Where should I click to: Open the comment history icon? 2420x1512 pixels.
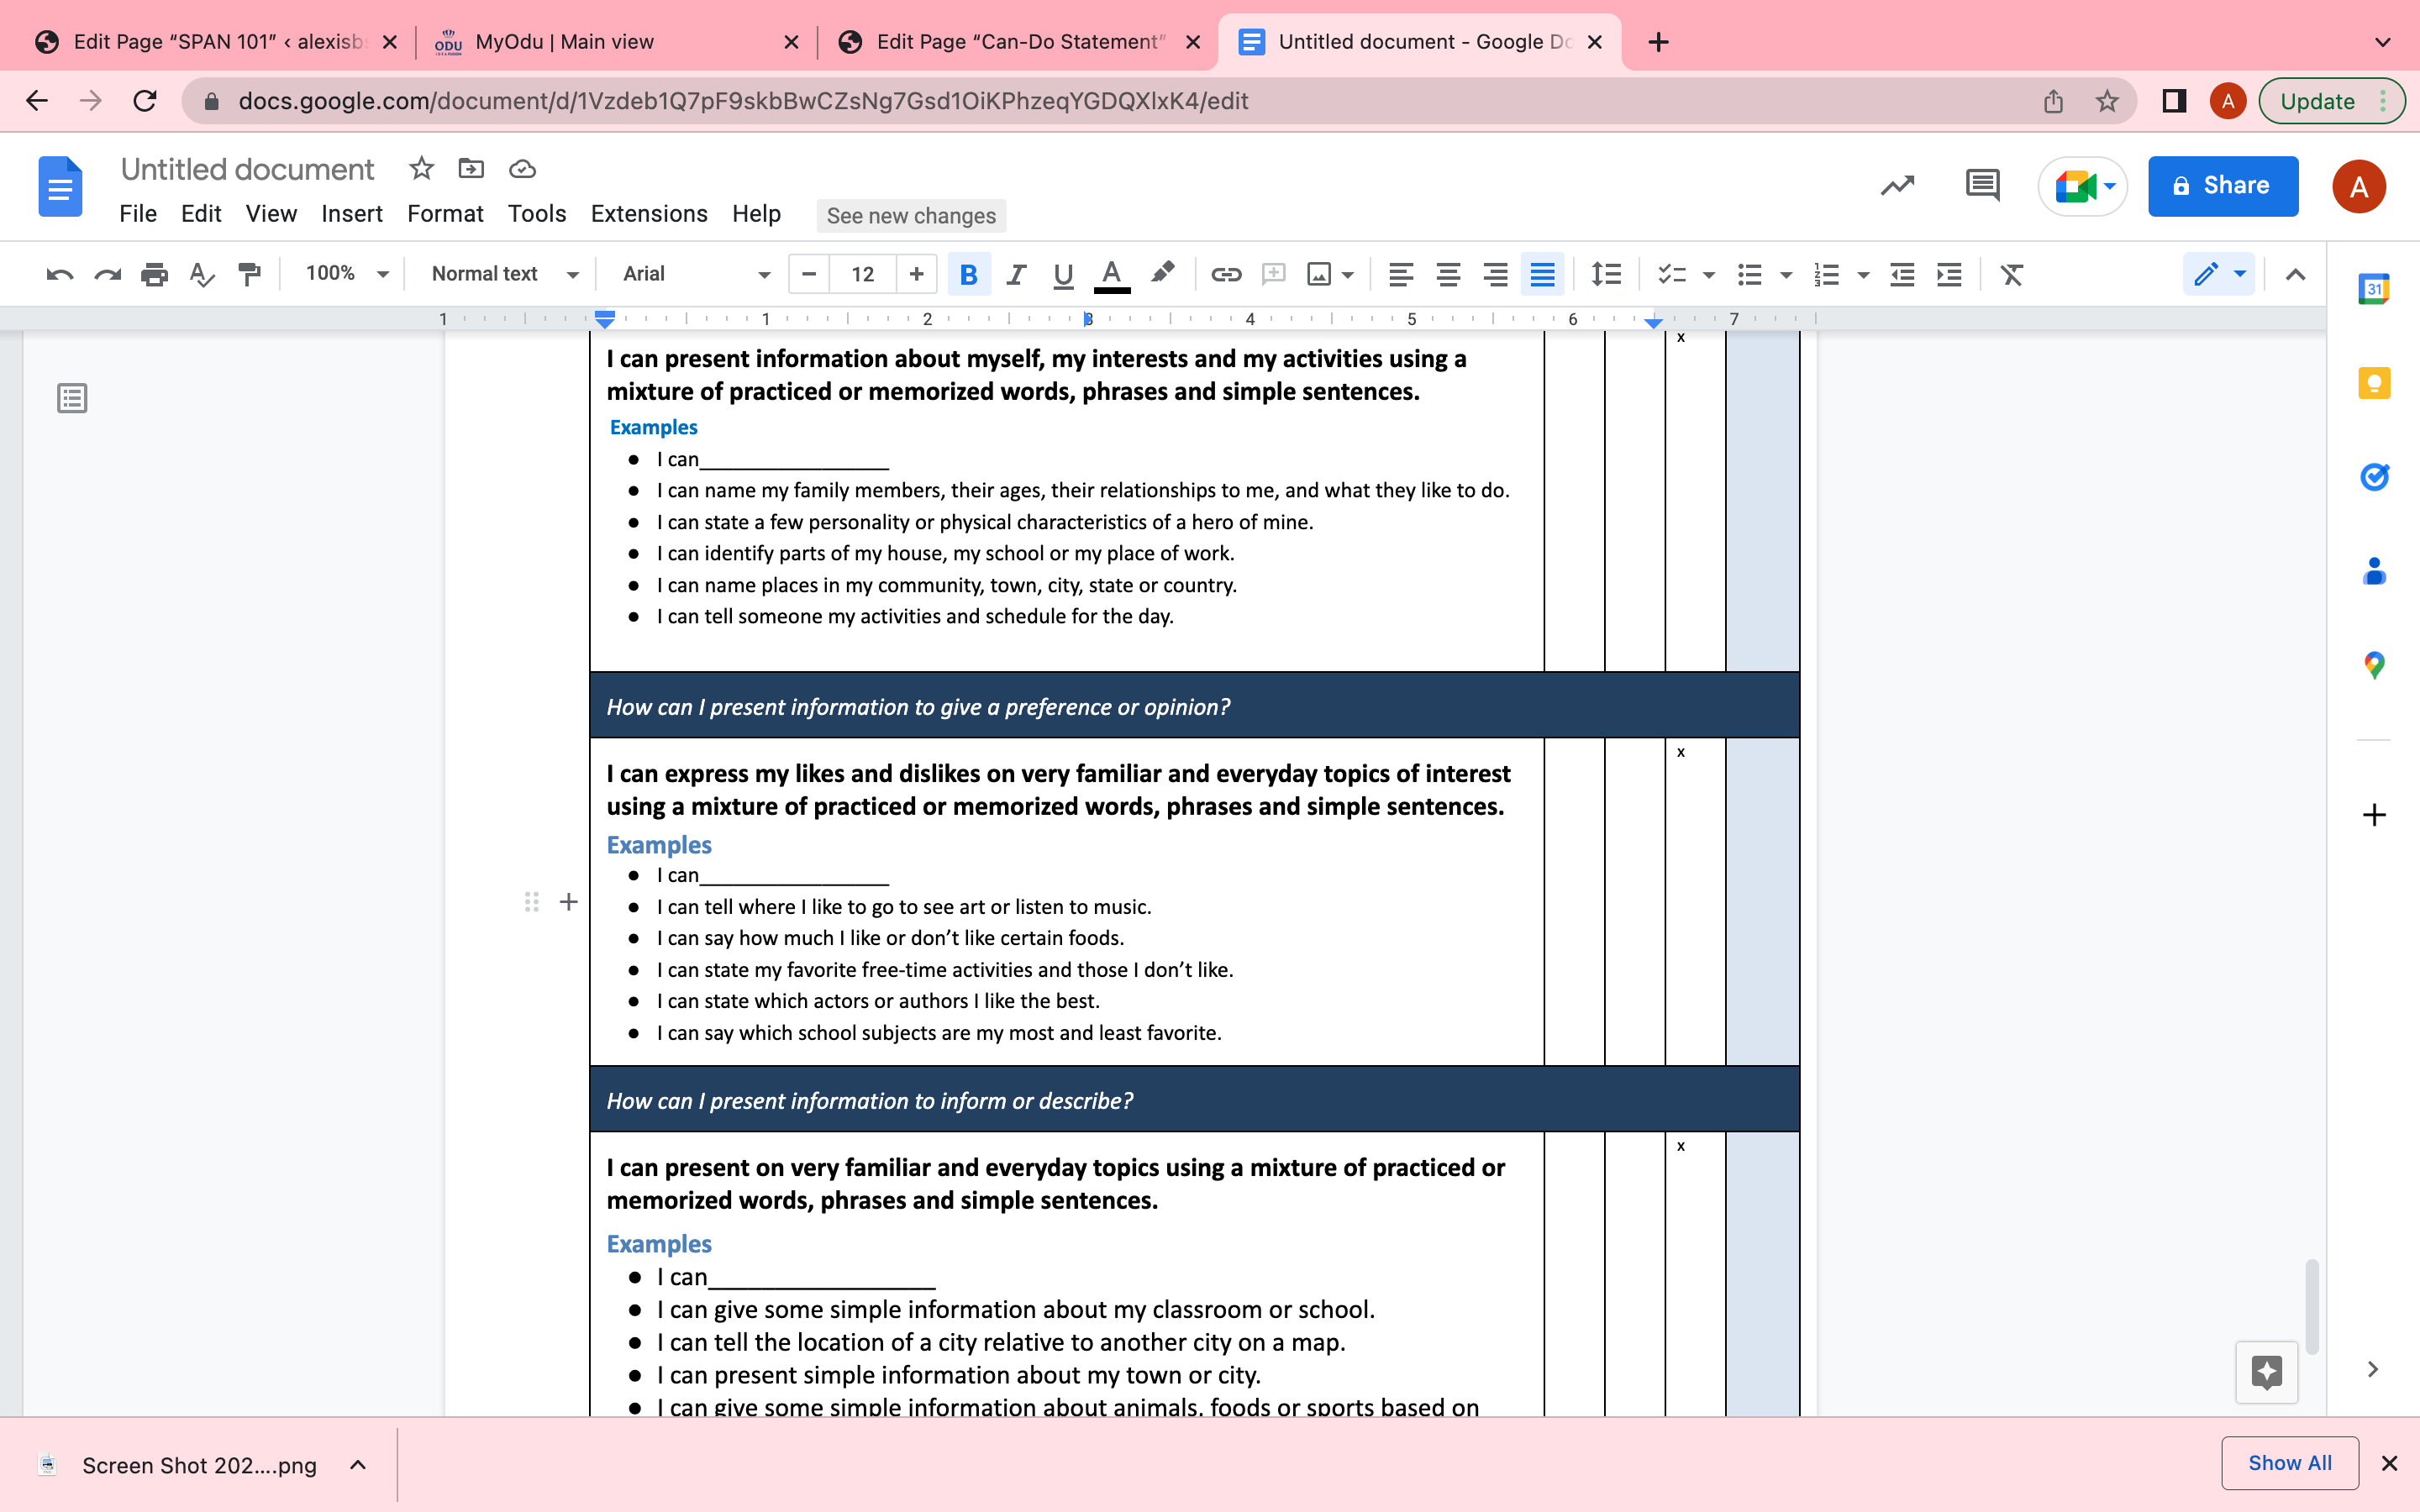(1982, 186)
